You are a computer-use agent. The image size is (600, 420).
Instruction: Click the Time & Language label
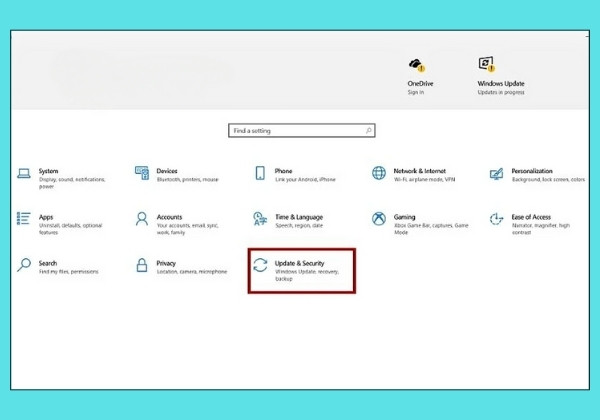click(299, 217)
